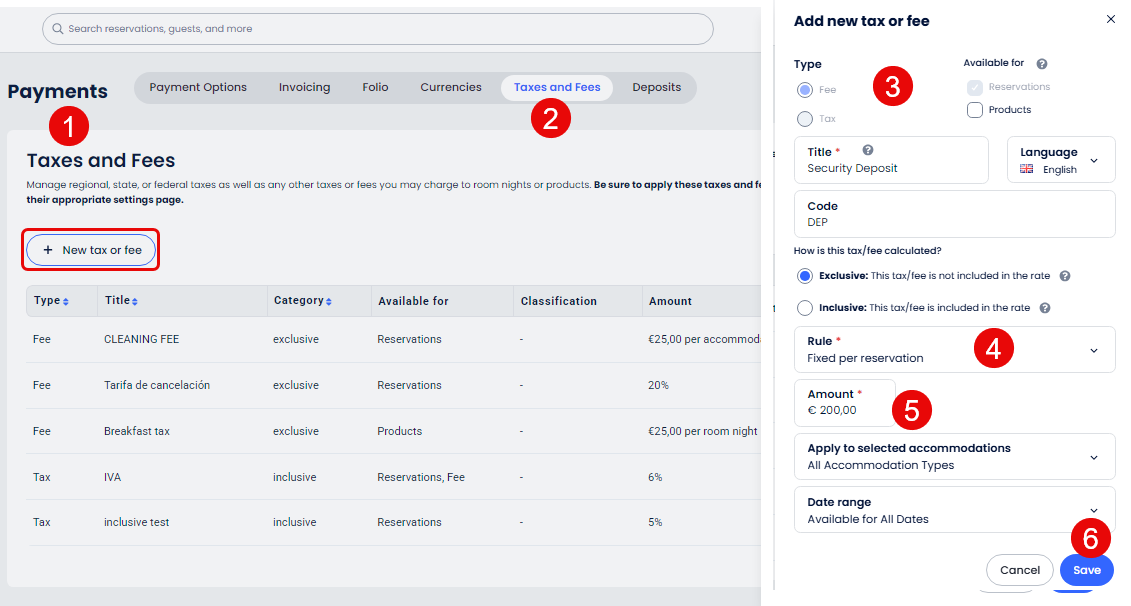
Task: Click help icon beside Title label
Action: click(x=868, y=150)
